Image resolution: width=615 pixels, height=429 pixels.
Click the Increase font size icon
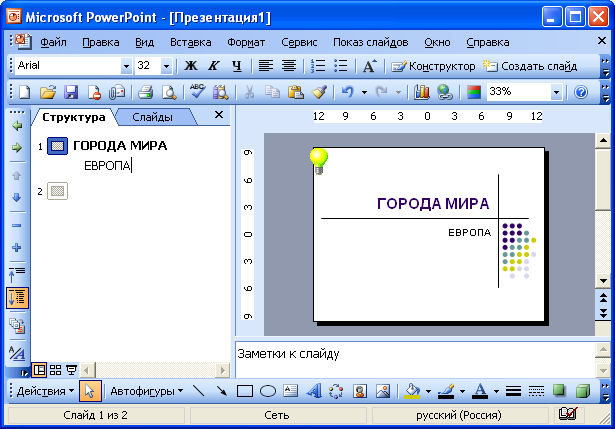click(369, 66)
